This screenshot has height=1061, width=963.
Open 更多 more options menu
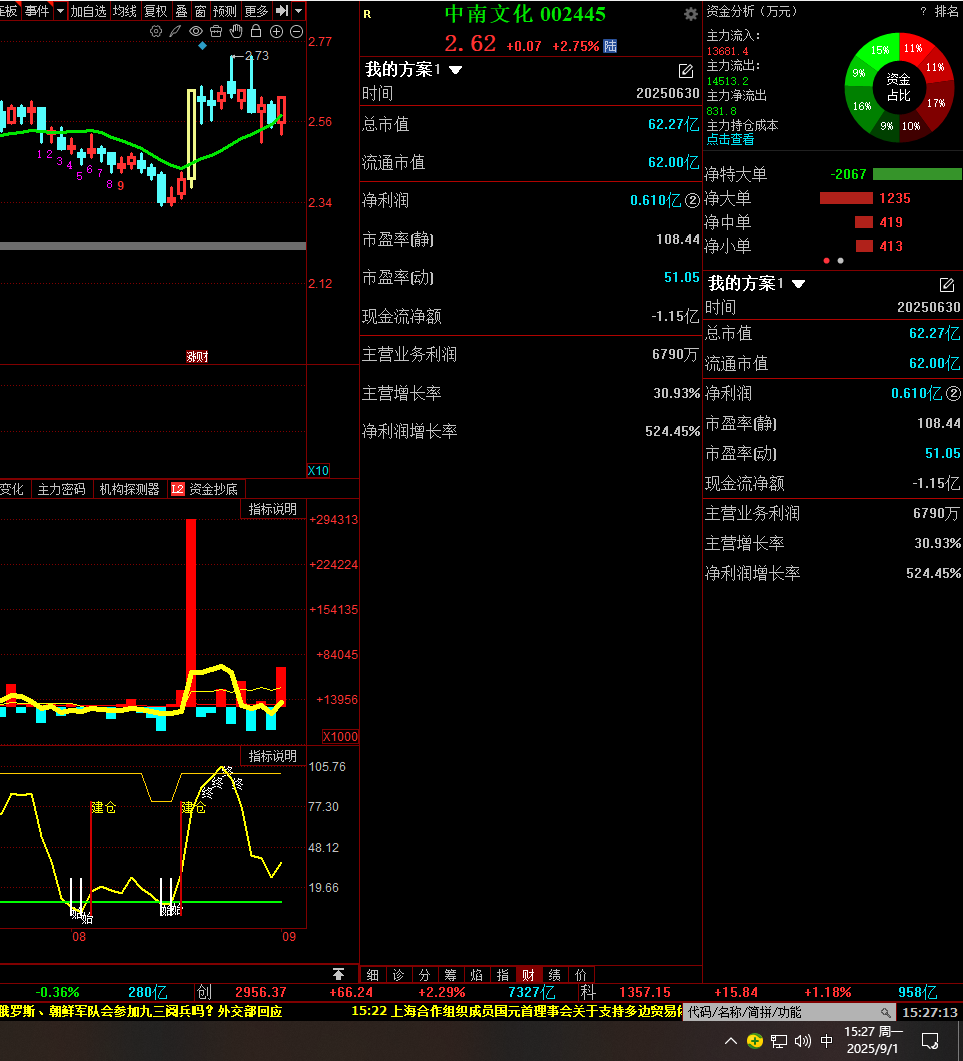pos(256,11)
